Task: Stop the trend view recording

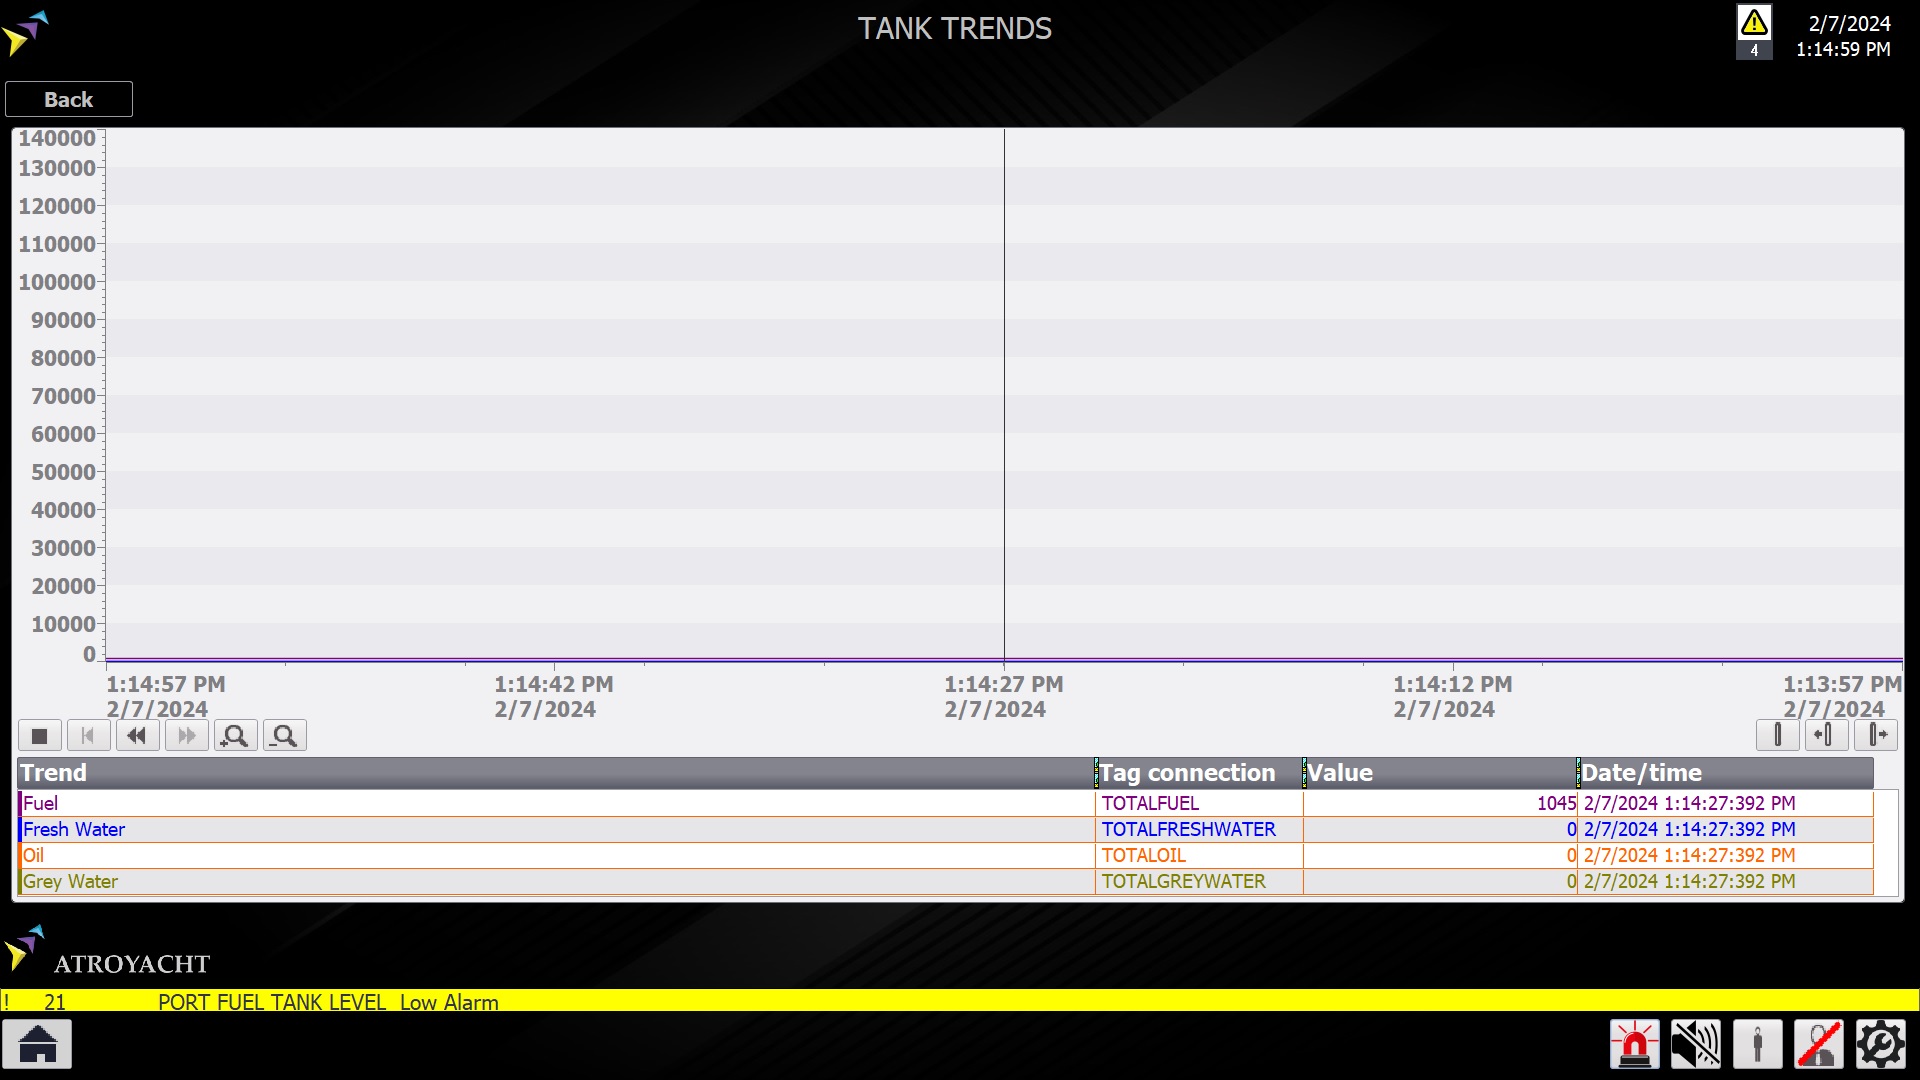Action: tap(40, 736)
